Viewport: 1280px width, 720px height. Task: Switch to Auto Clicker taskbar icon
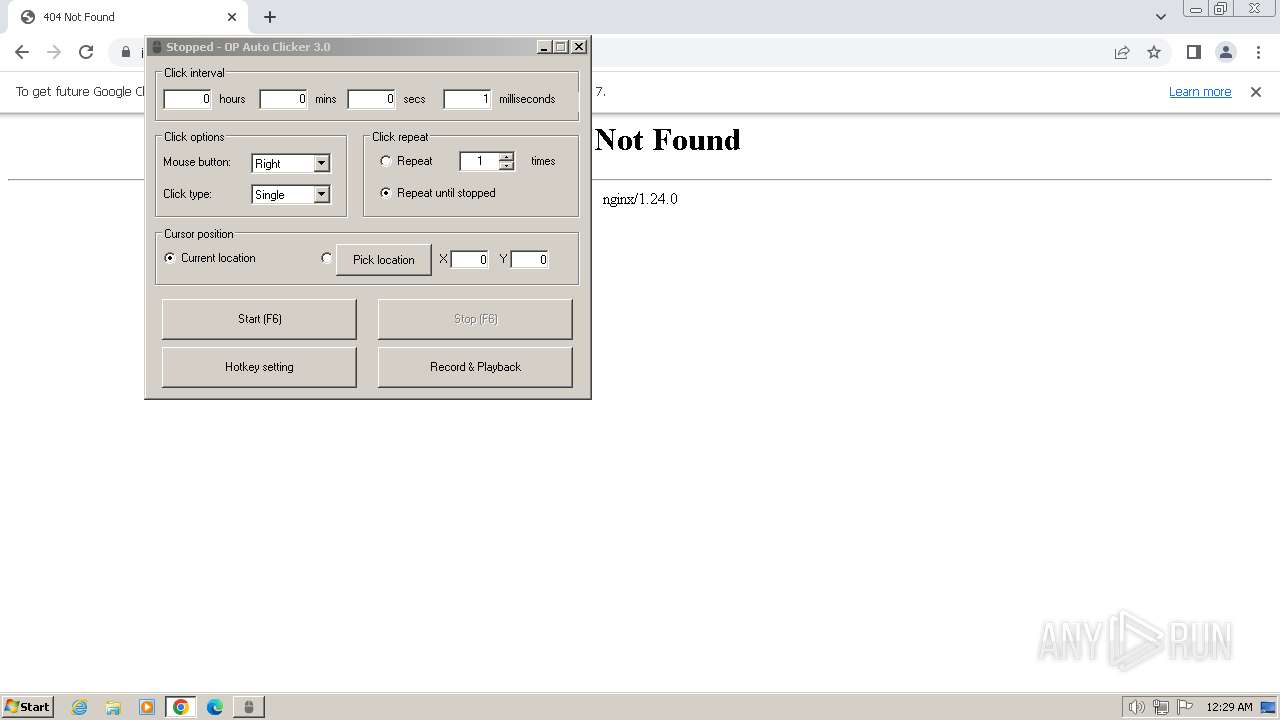249,707
